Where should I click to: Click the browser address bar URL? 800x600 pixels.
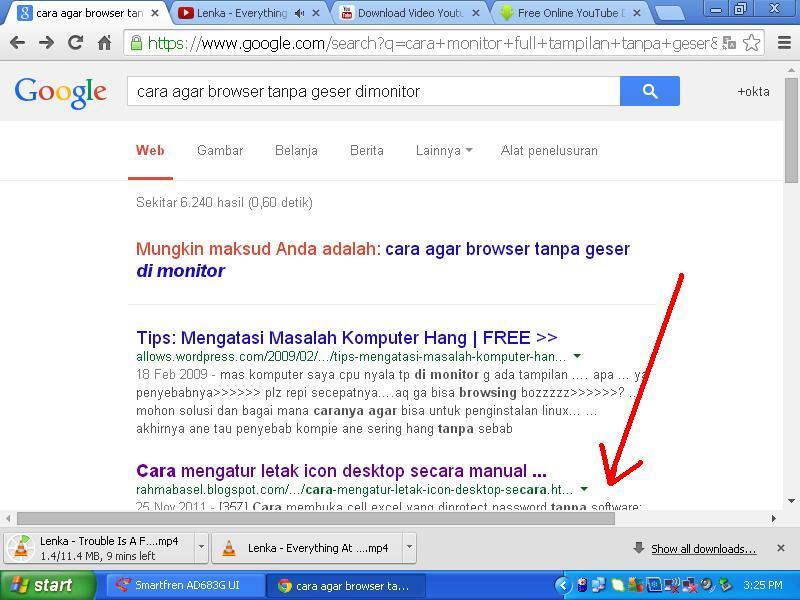(x=432, y=43)
